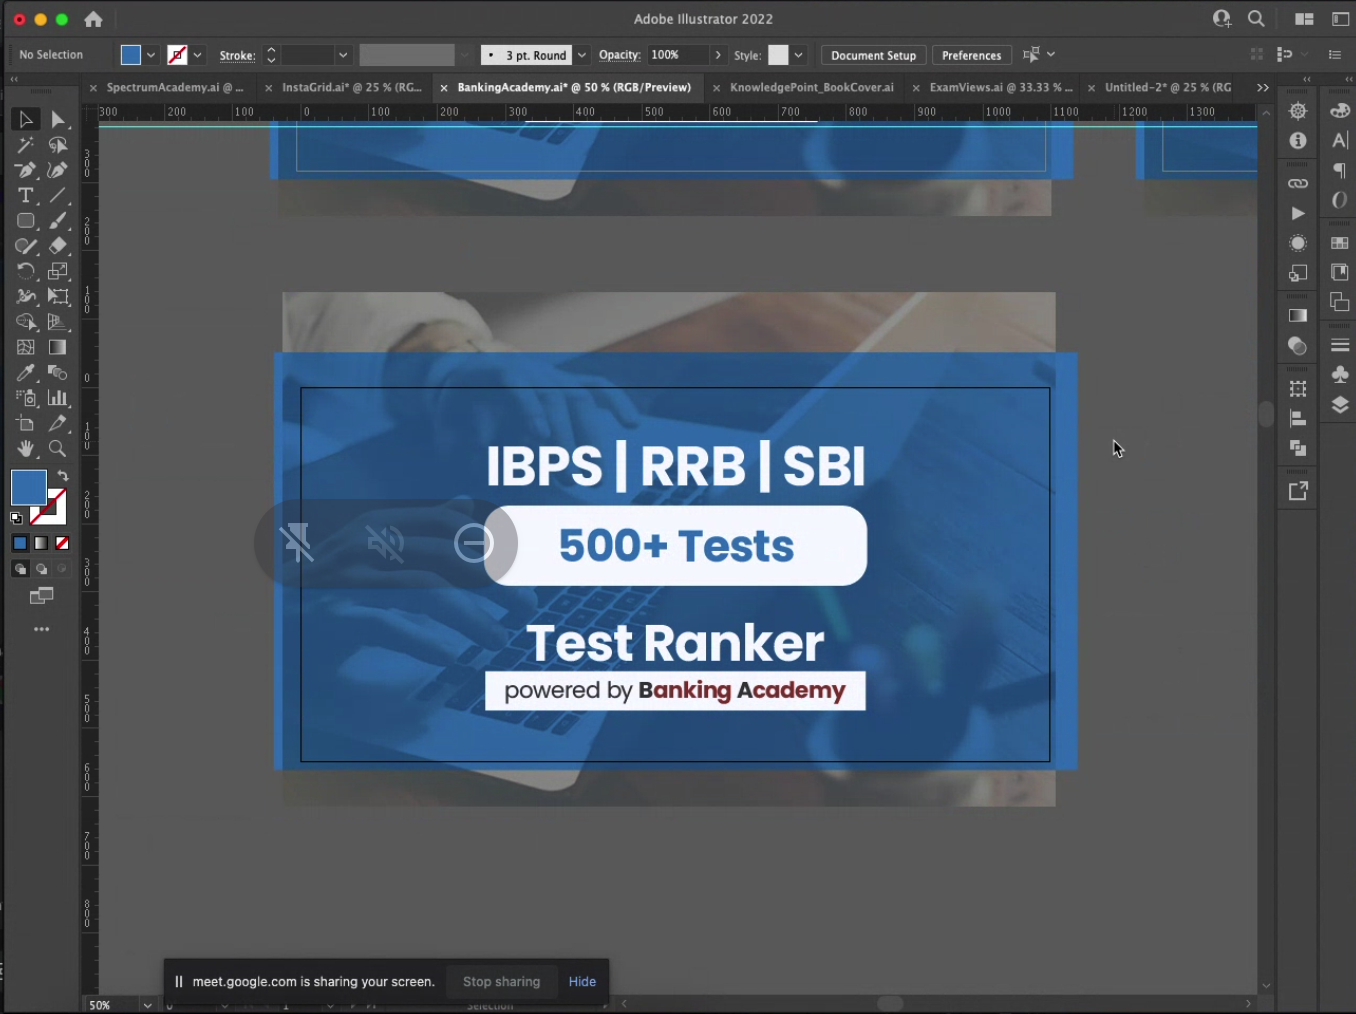Image resolution: width=1356 pixels, height=1014 pixels.
Task: Close the BankingAcademy.ai tab
Action: [x=444, y=88]
